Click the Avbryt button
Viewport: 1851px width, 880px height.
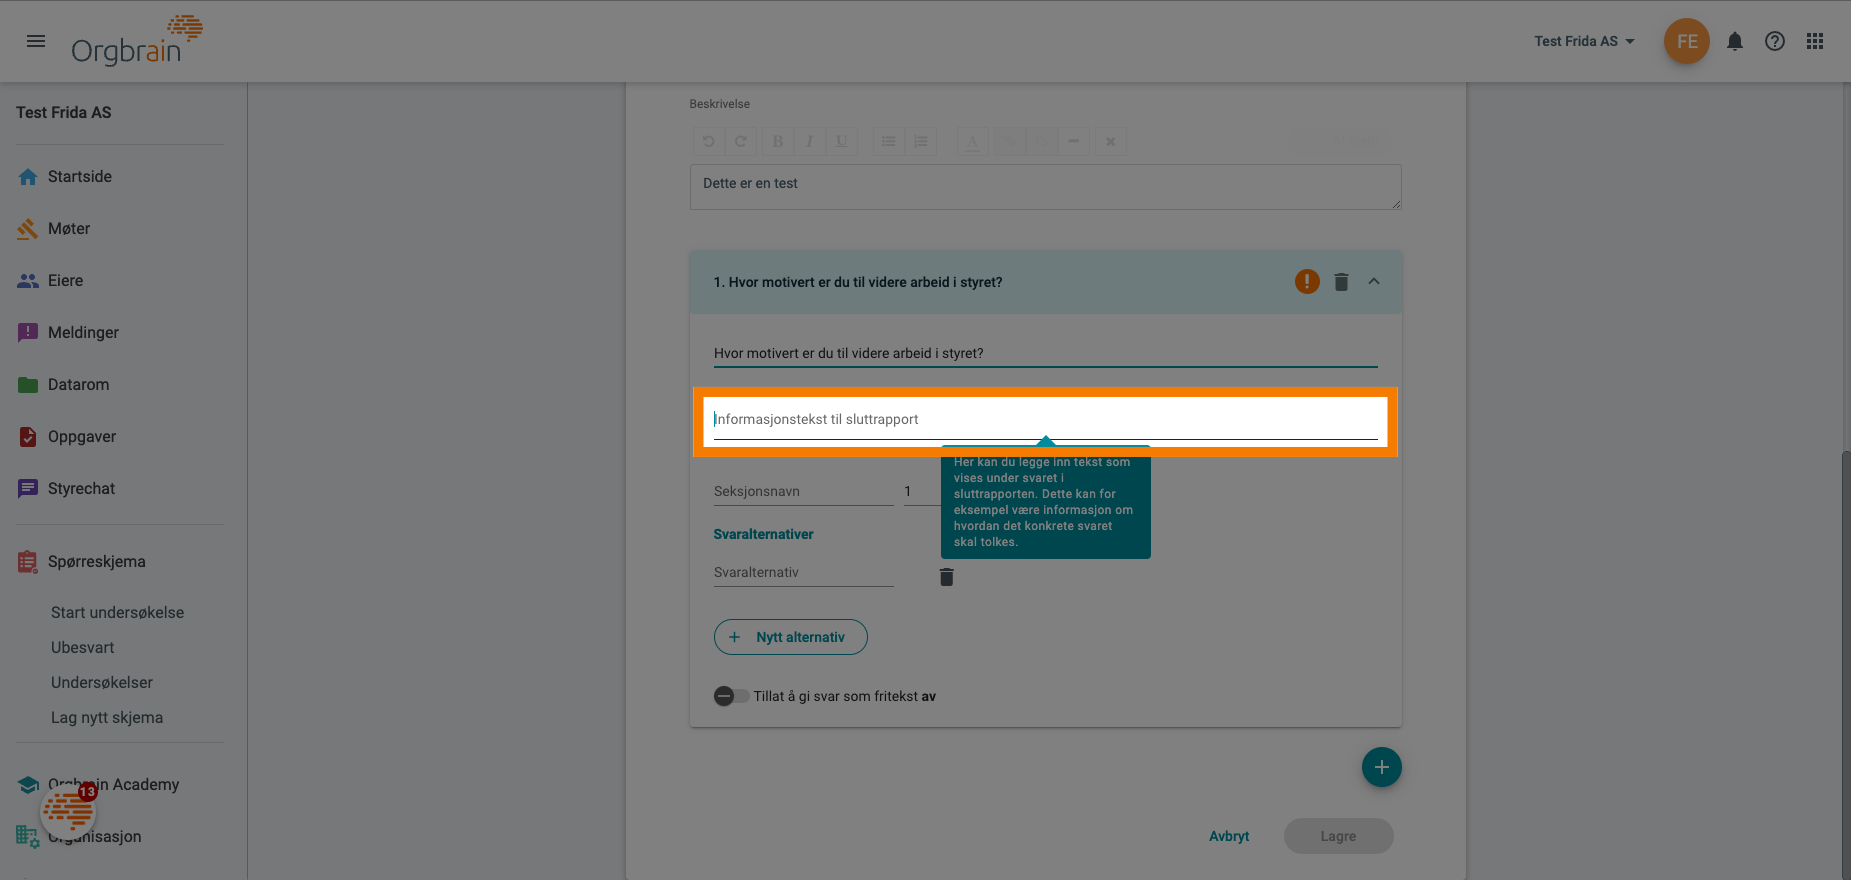click(x=1229, y=836)
